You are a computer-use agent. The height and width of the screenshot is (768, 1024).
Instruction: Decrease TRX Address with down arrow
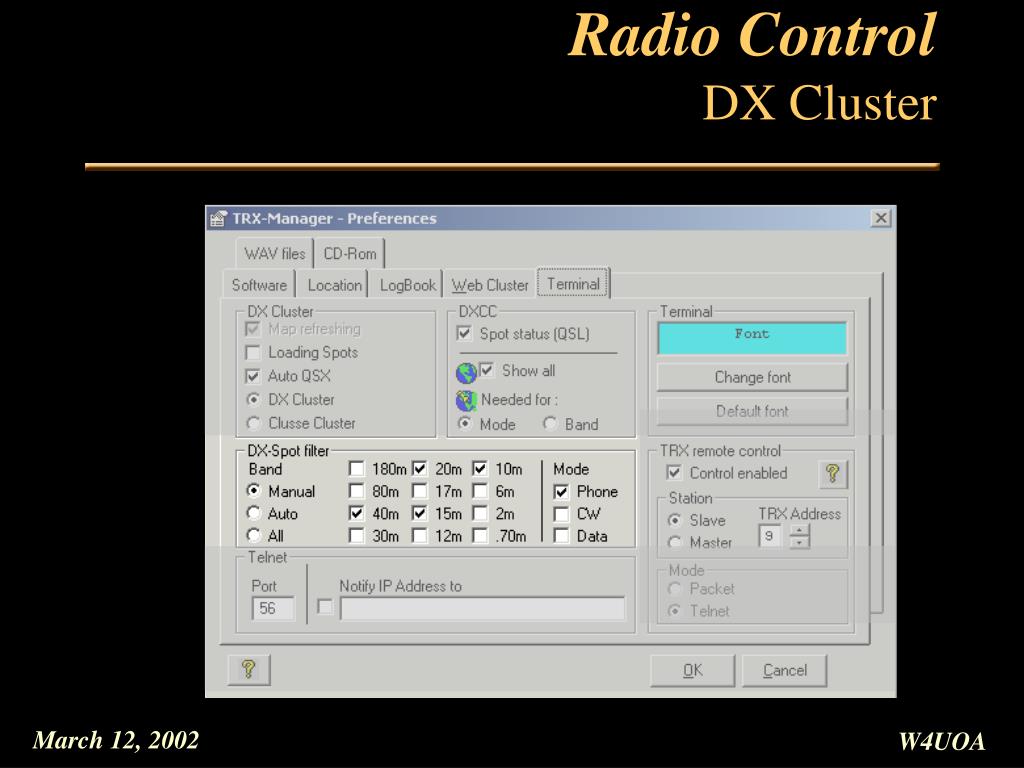(799, 543)
